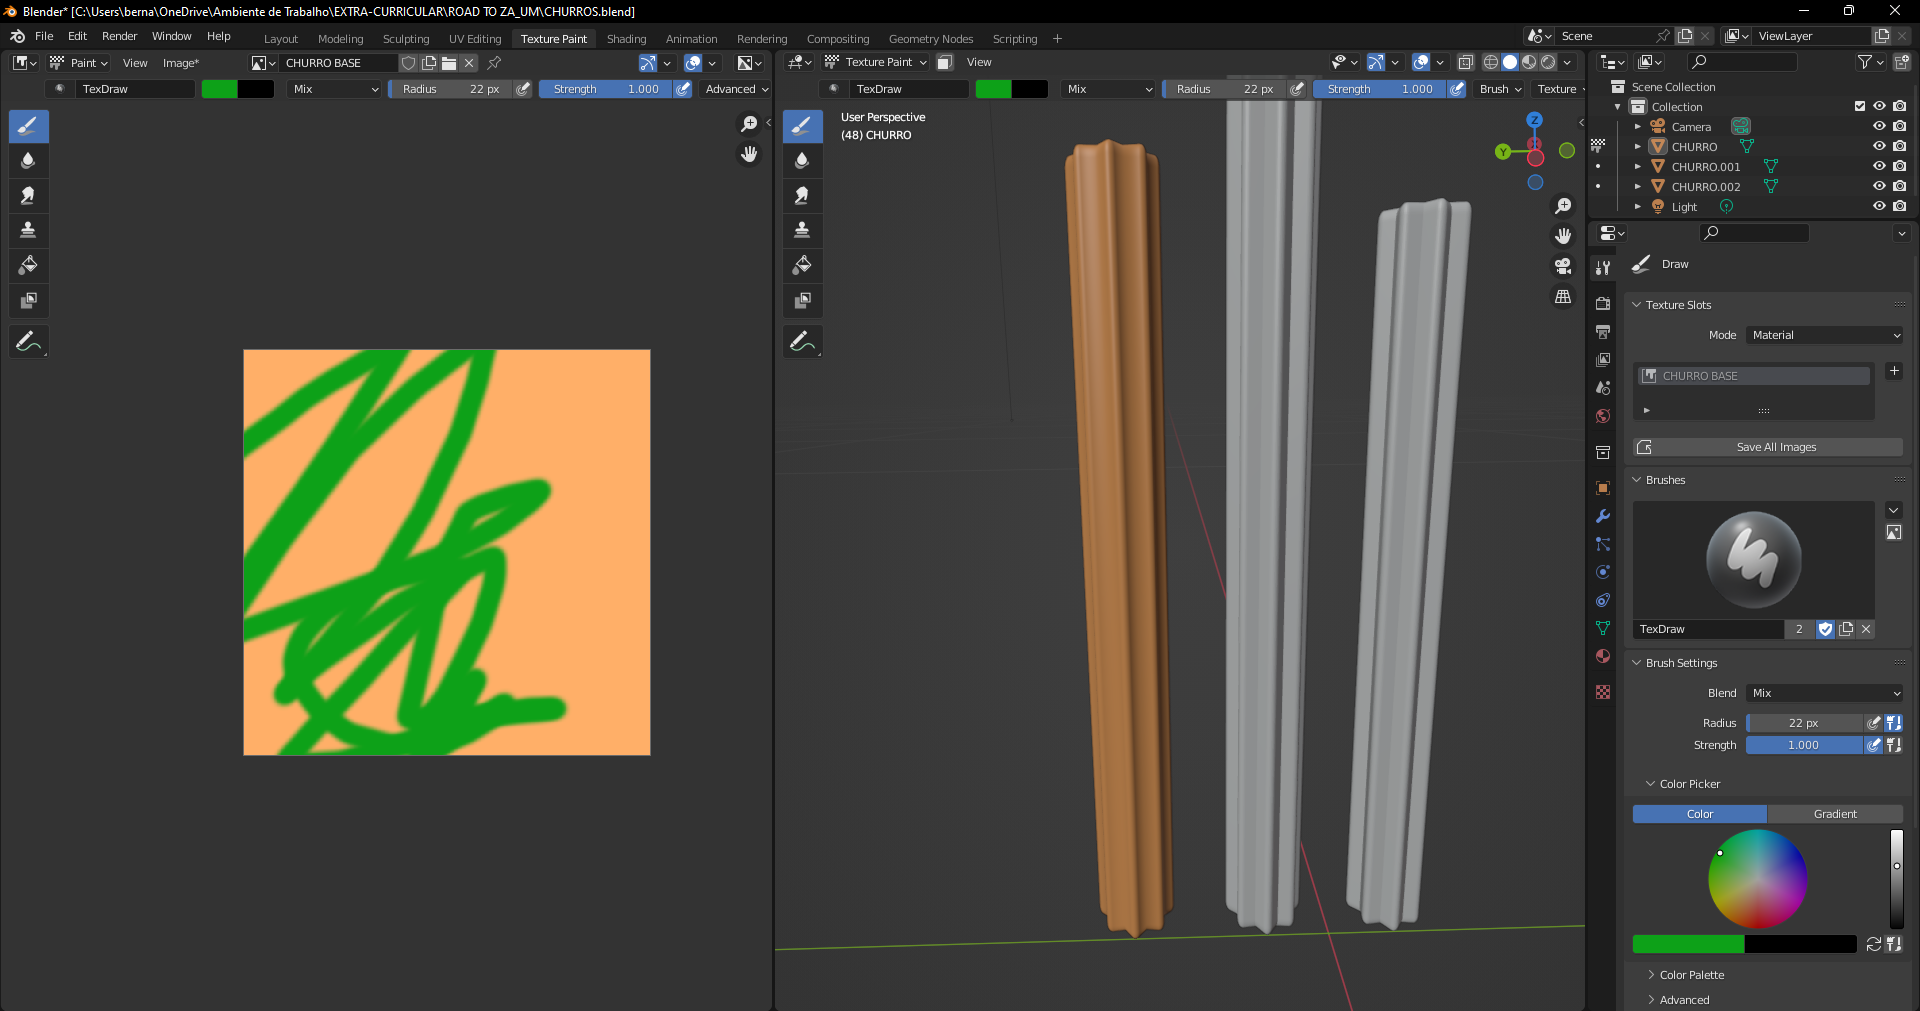Select the Fill bucket tool in the image editor

point(28,266)
